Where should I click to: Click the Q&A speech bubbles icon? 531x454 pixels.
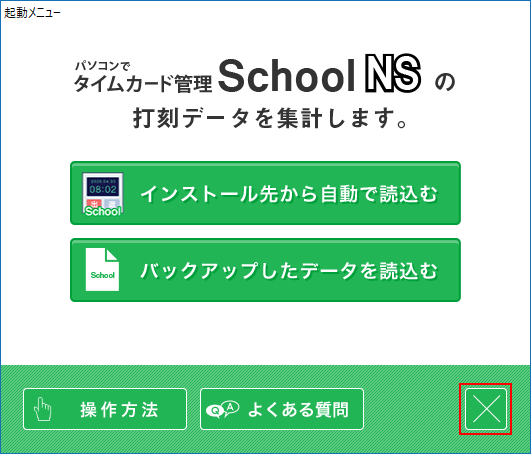[x=222, y=409]
